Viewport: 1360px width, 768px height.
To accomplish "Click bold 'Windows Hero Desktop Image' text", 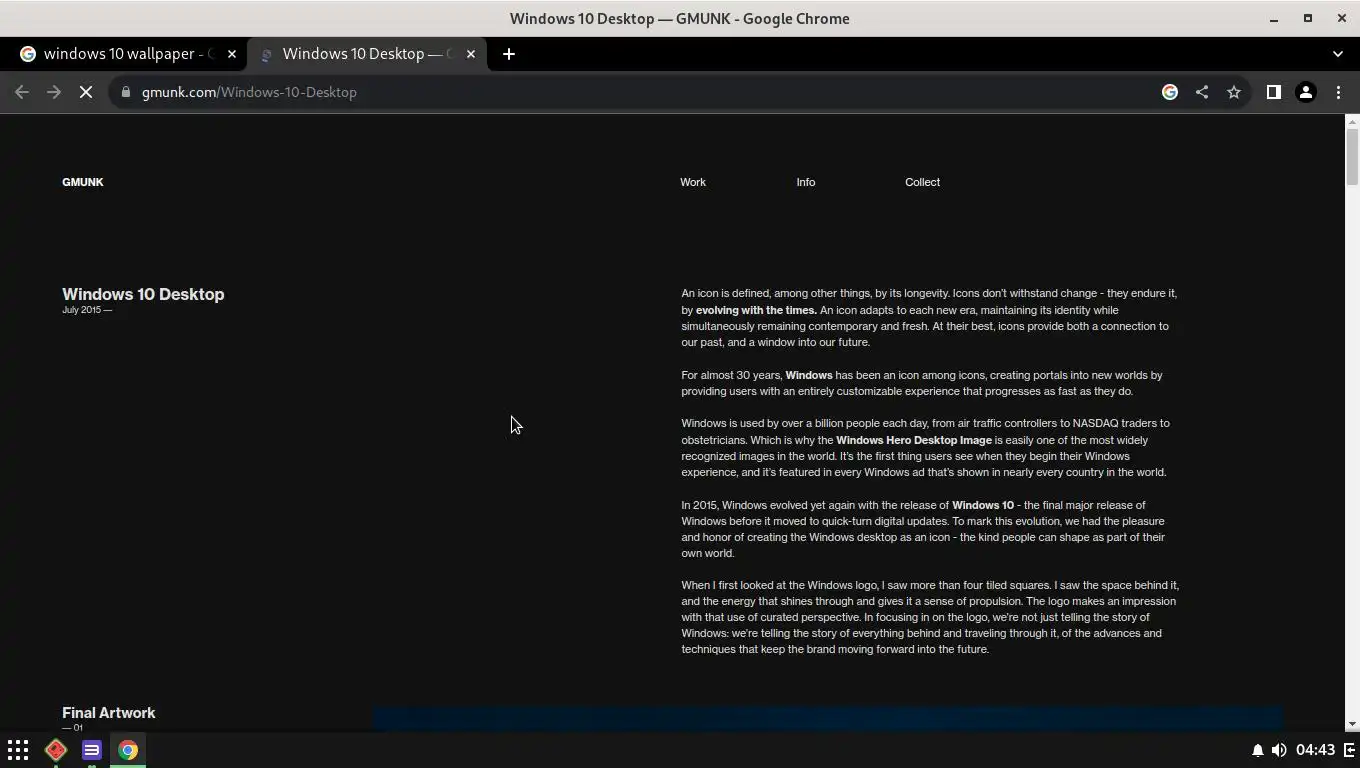I will click(x=914, y=440).
